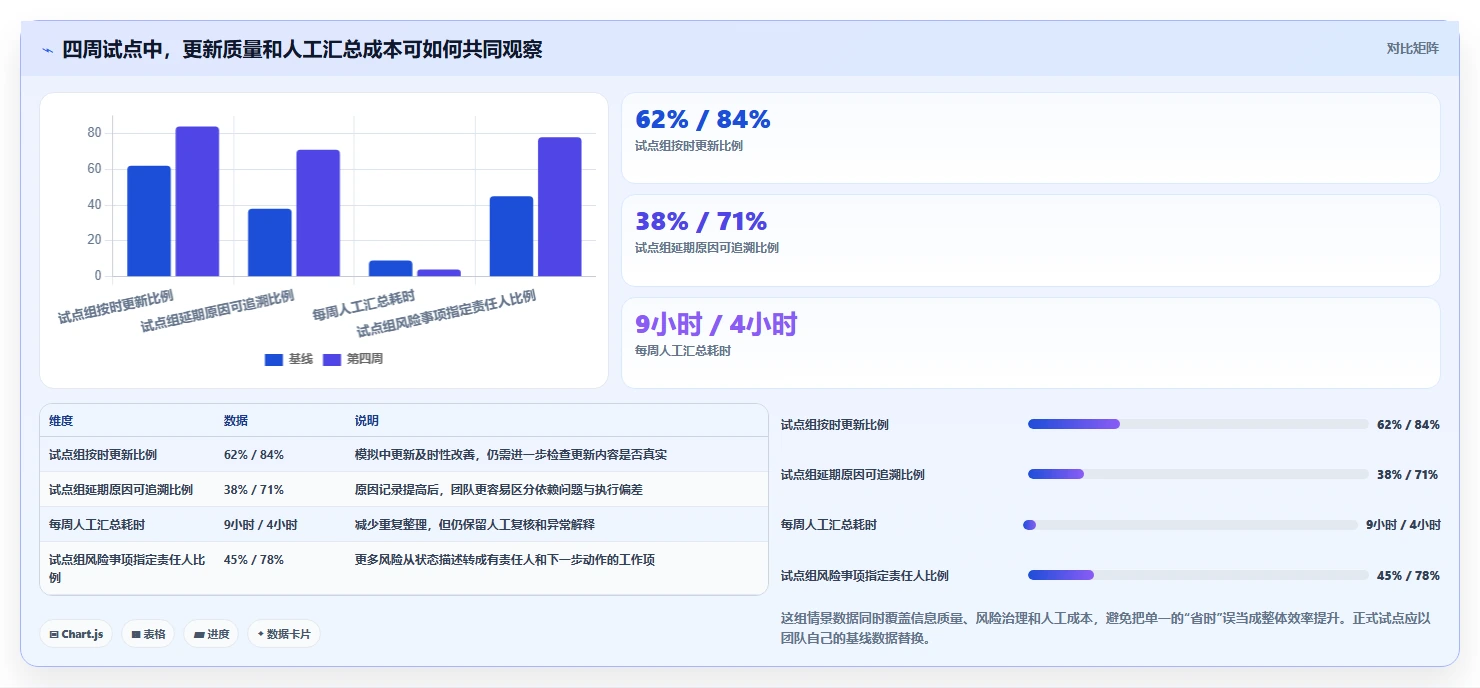Click the 第四周 bar for 试点组风险事项指定责任人比例

(560, 207)
